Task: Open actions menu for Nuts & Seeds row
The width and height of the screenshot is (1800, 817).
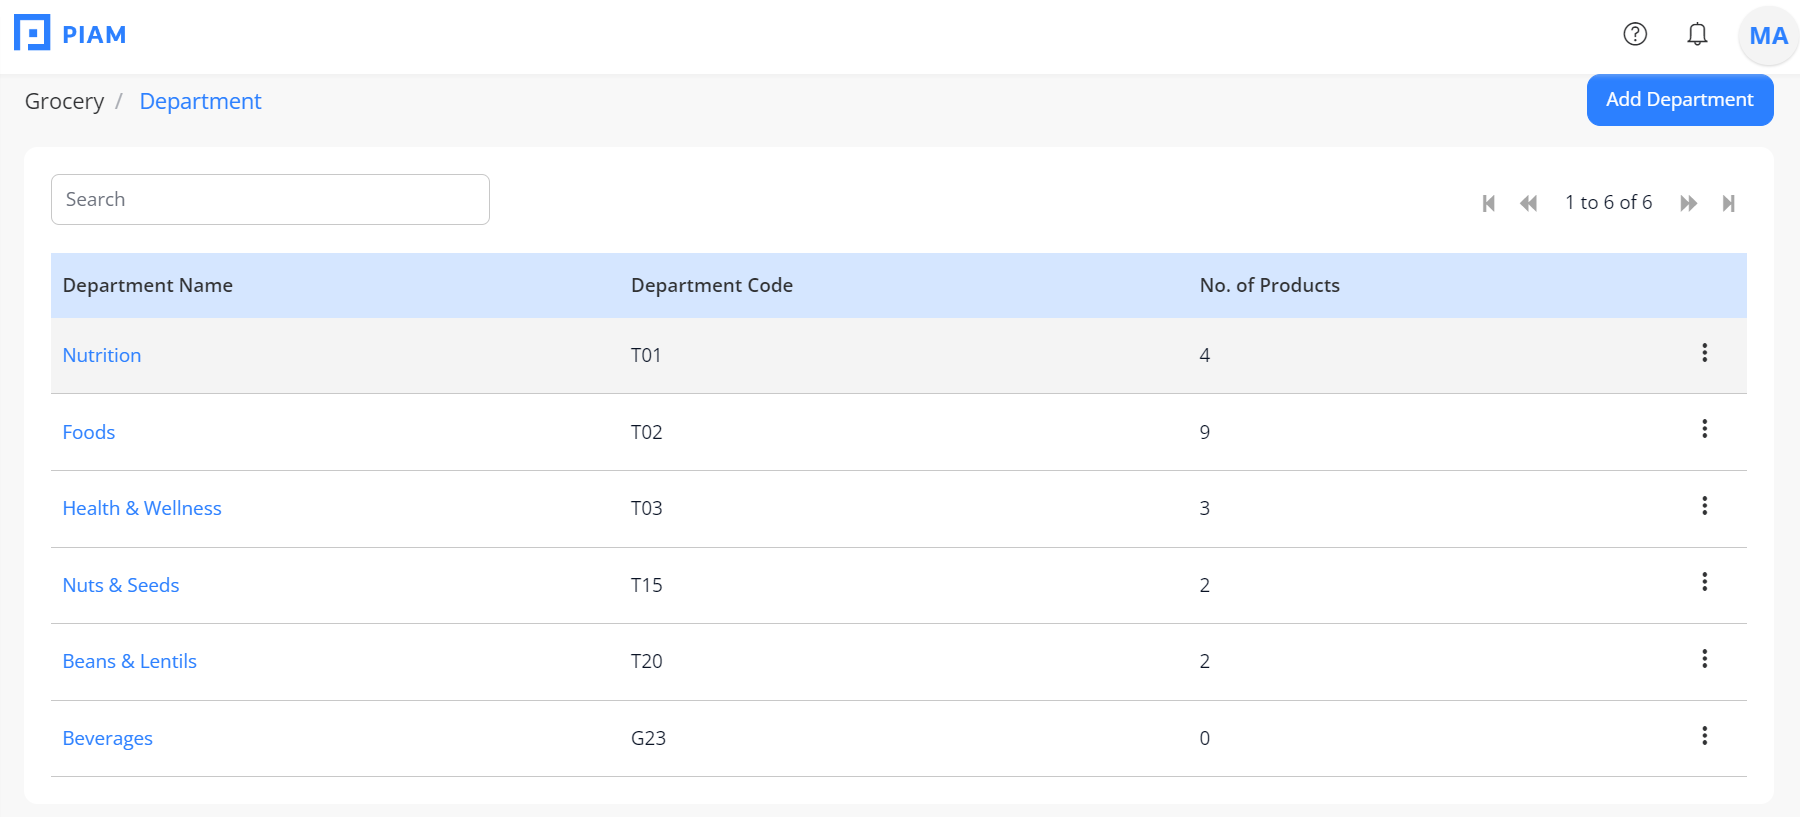Action: tap(1705, 582)
